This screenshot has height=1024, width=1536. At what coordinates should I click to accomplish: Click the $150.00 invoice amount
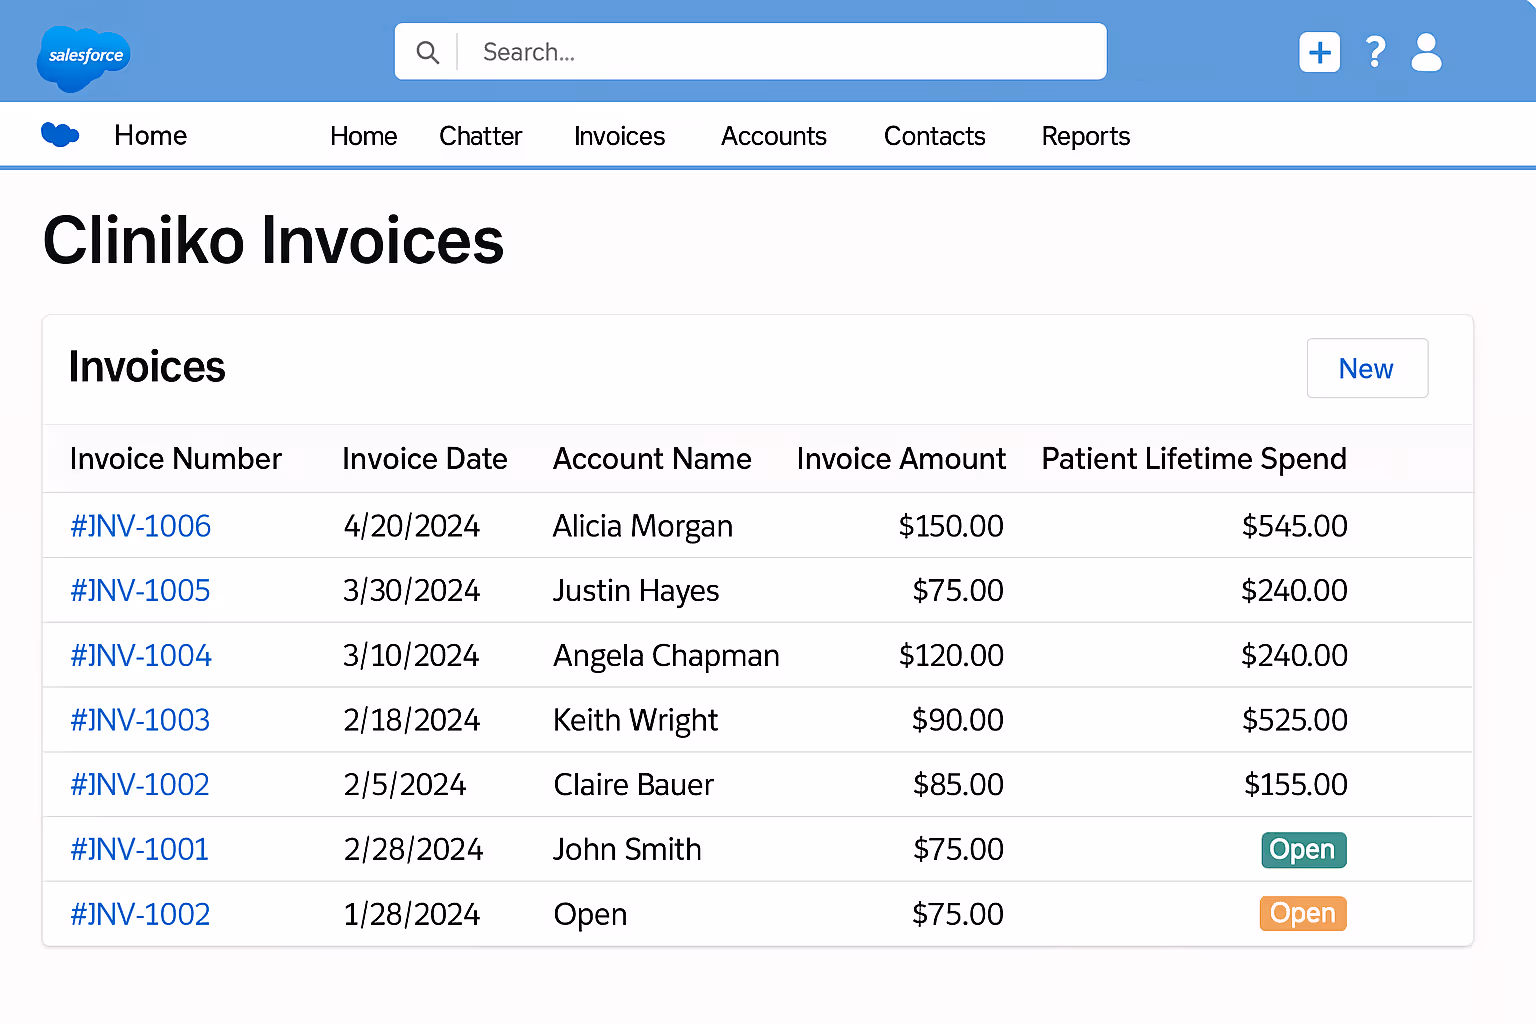point(951,526)
